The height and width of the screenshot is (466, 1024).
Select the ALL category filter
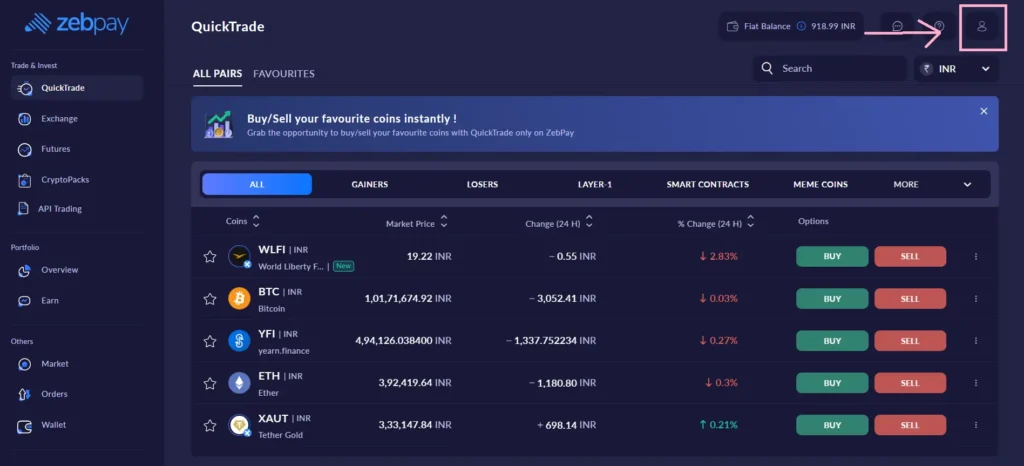click(257, 184)
